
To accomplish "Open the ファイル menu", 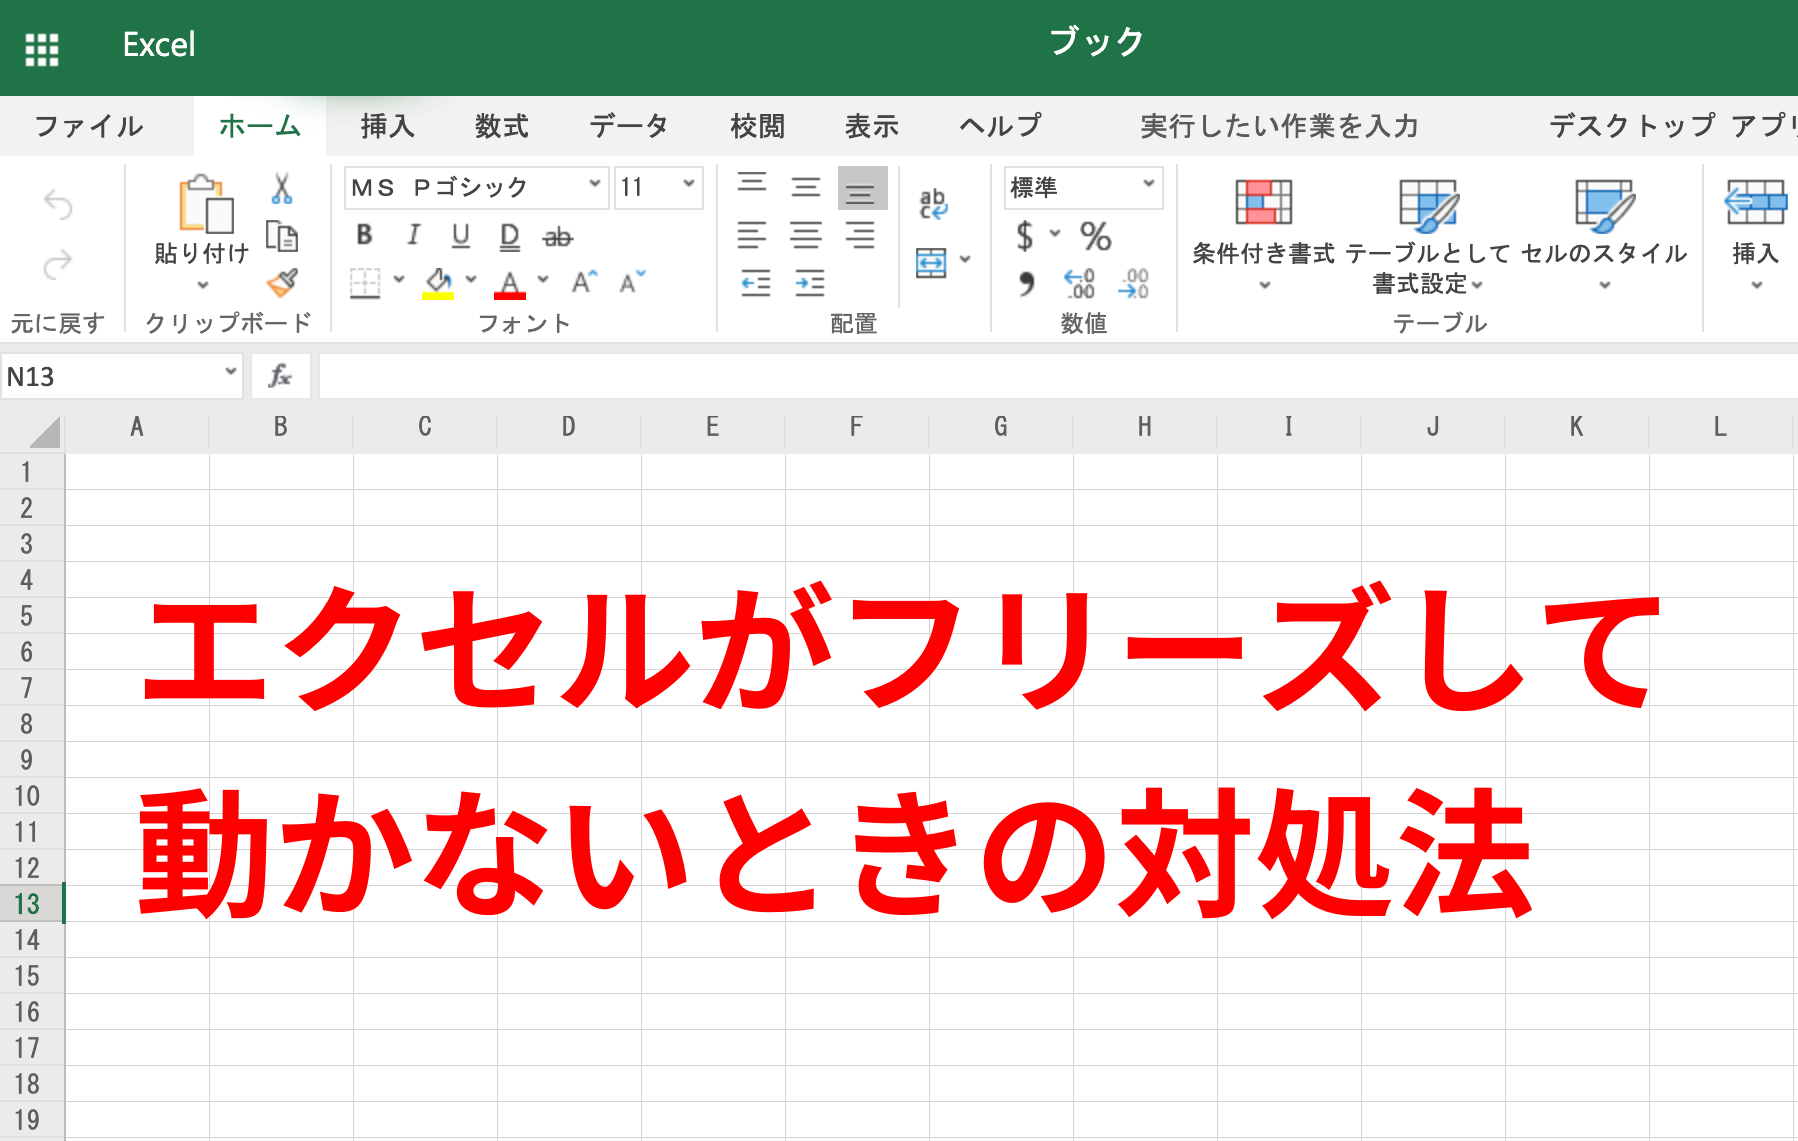I will coord(88,126).
